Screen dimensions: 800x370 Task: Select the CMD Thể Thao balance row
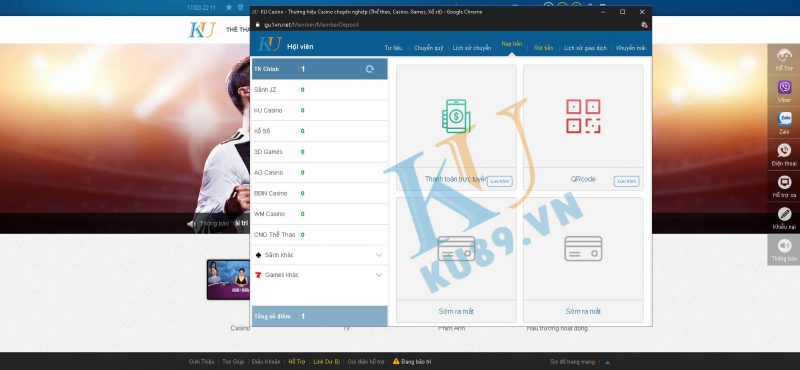click(x=319, y=235)
